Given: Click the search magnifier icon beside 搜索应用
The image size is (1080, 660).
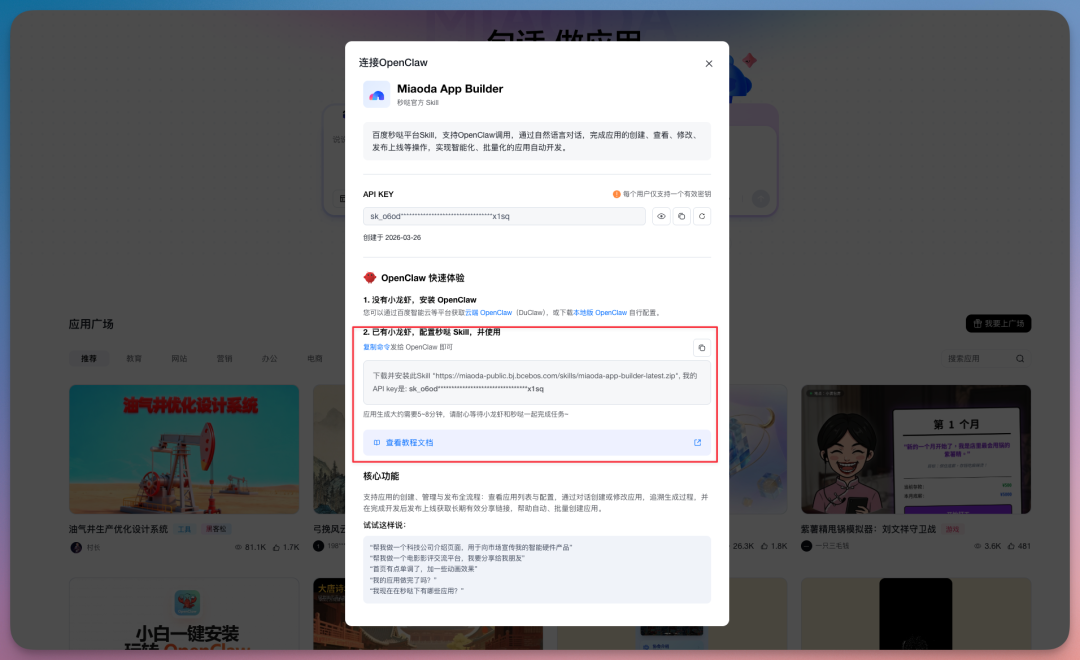Looking at the screenshot, I should [x=1018, y=357].
